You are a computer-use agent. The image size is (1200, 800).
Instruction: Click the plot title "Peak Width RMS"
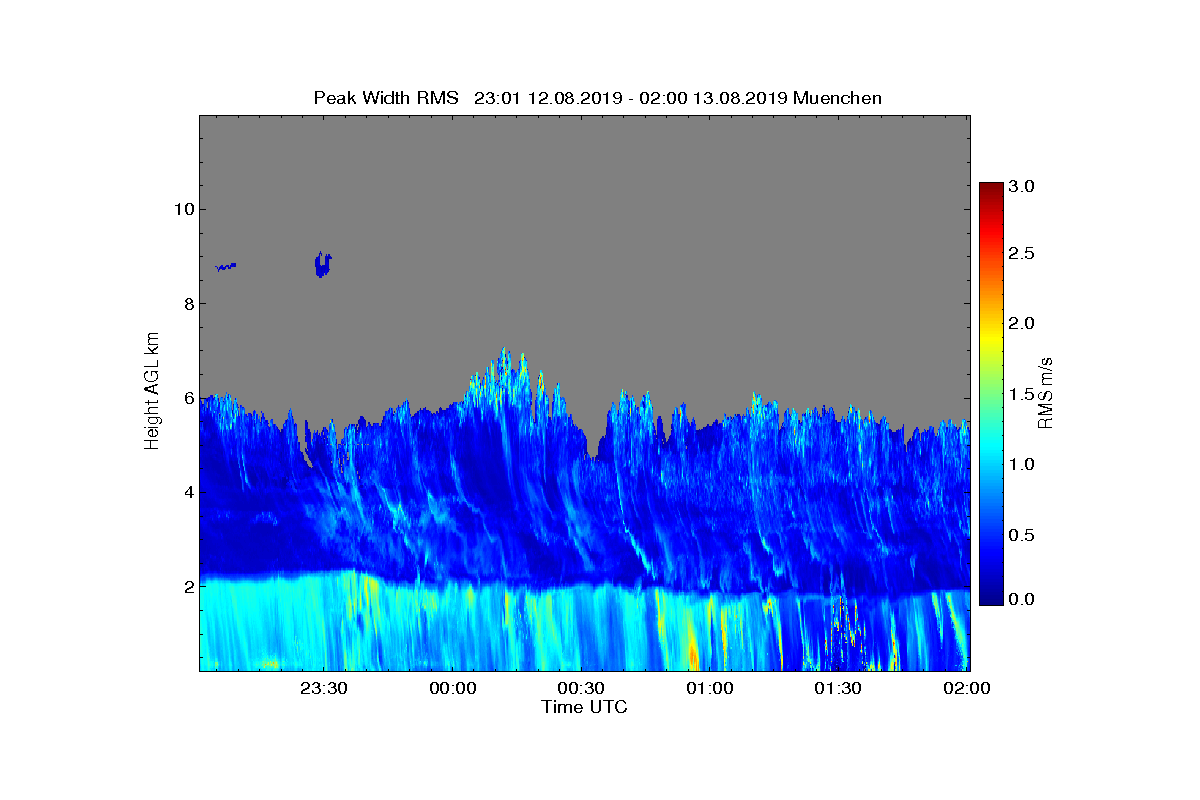386,98
